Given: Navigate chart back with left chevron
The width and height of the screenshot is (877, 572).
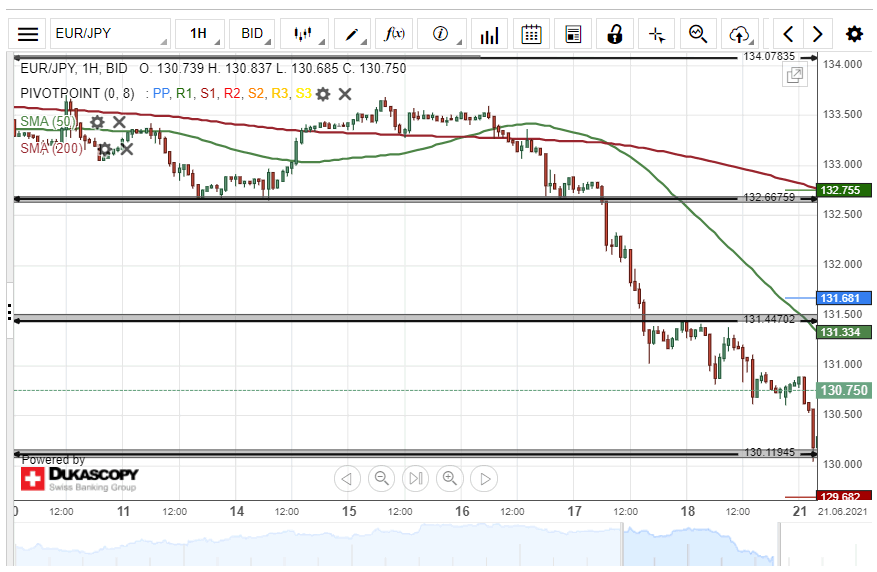Looking at the screenshot, I should (x=789, y=34).
